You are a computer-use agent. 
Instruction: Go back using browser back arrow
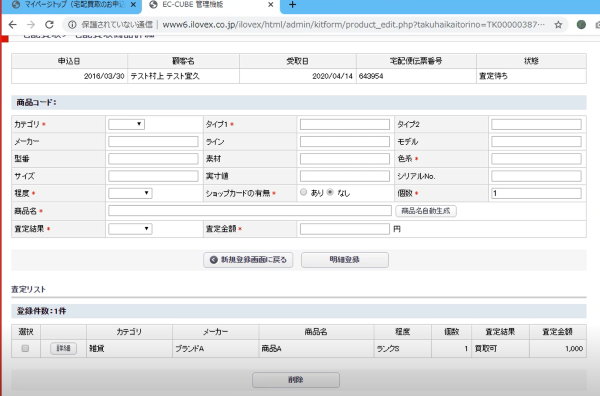(13, 25)
